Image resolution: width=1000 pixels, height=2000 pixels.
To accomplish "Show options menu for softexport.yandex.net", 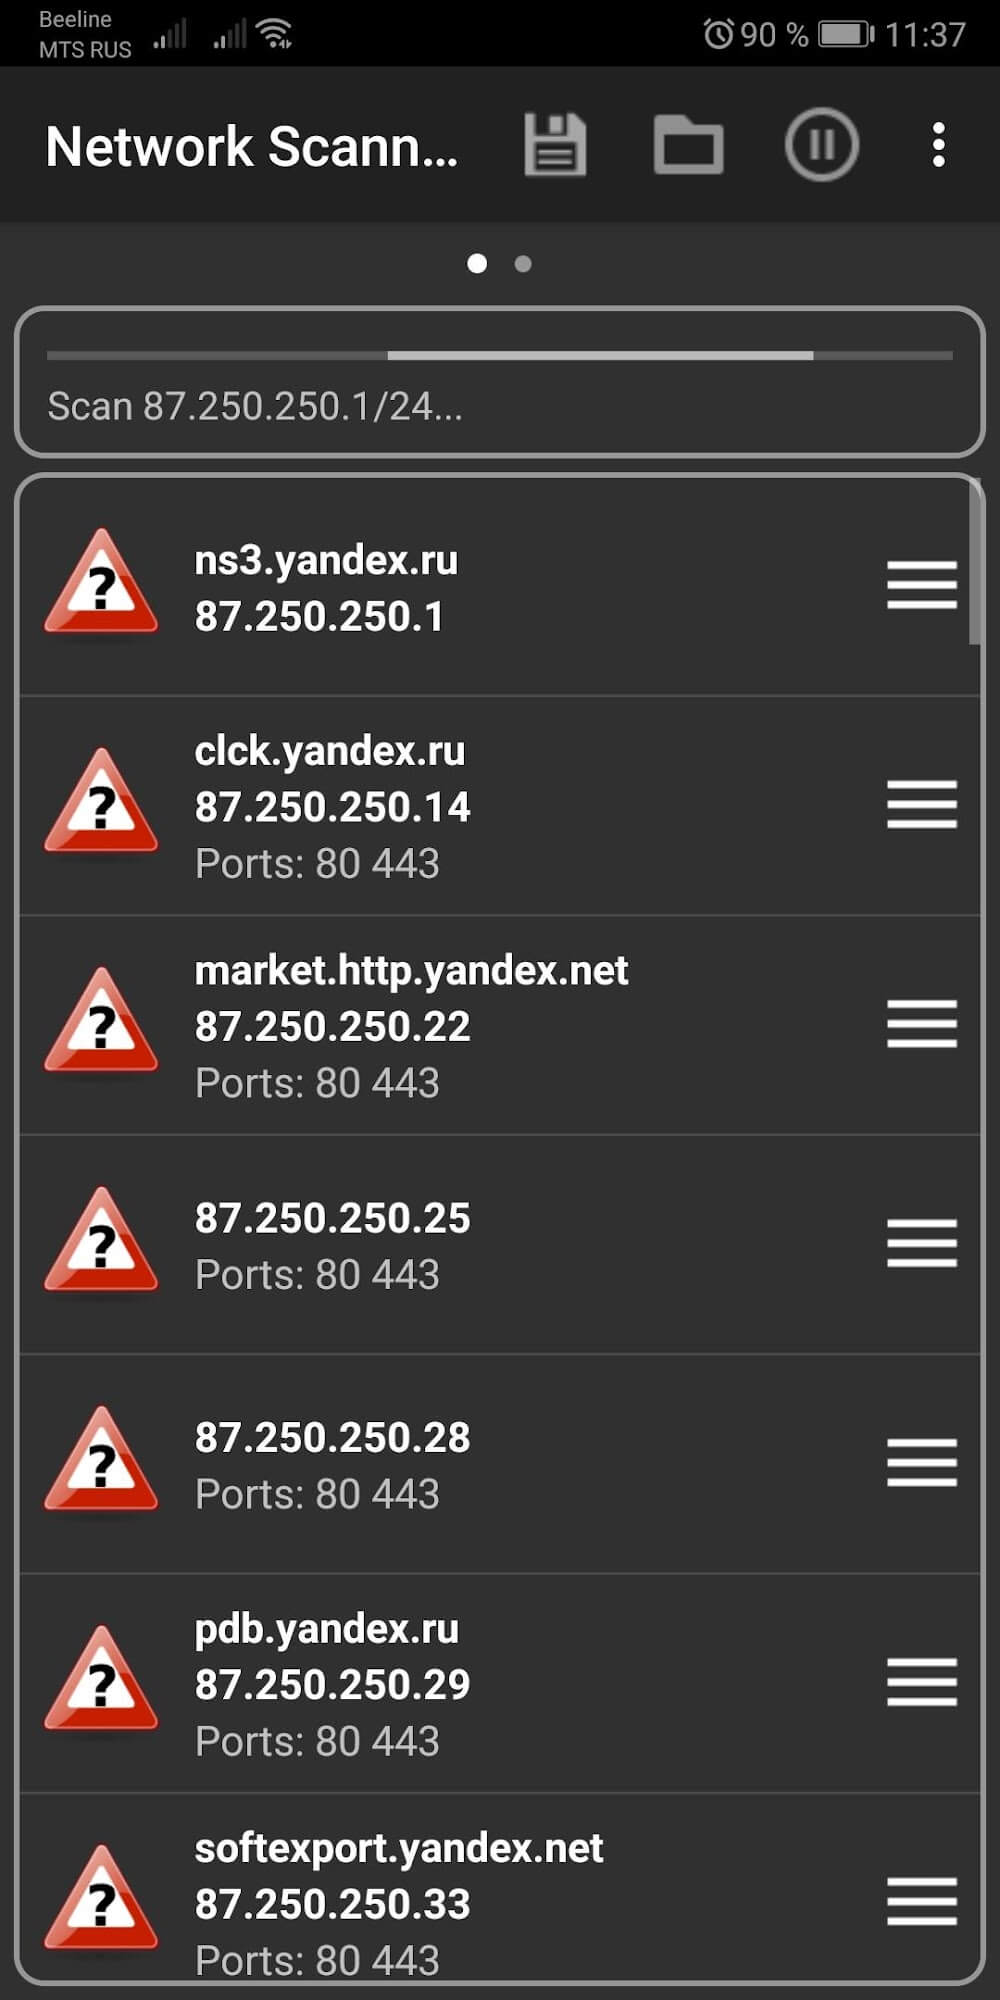I will 921,1901.
